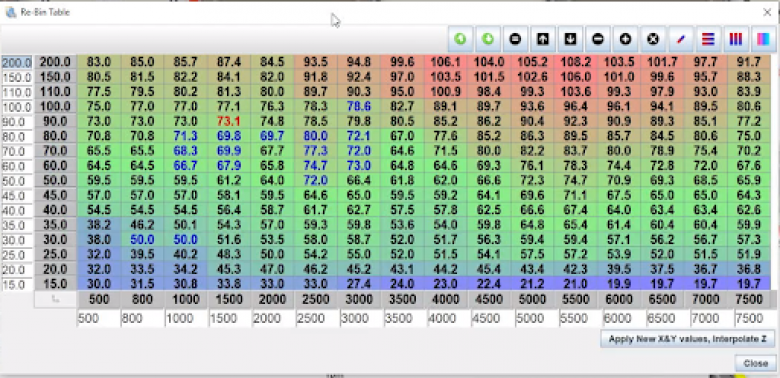
Task: Select table cell with value 24.0
Action: [x=402, y=284]
